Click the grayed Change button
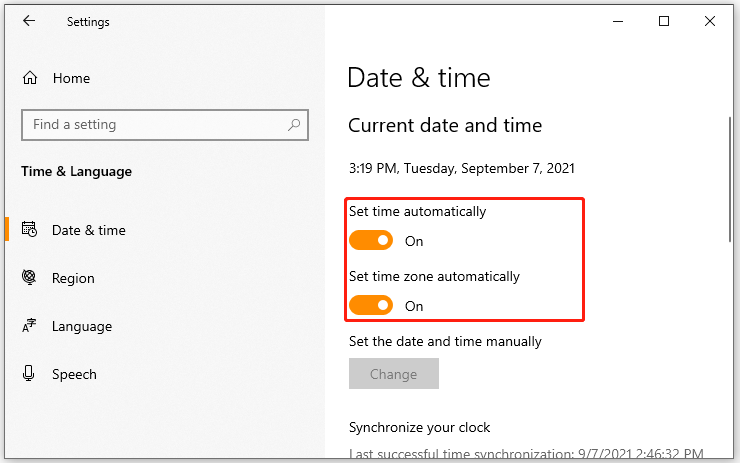Viewport: 740px width, 463px height. point(394,373)
